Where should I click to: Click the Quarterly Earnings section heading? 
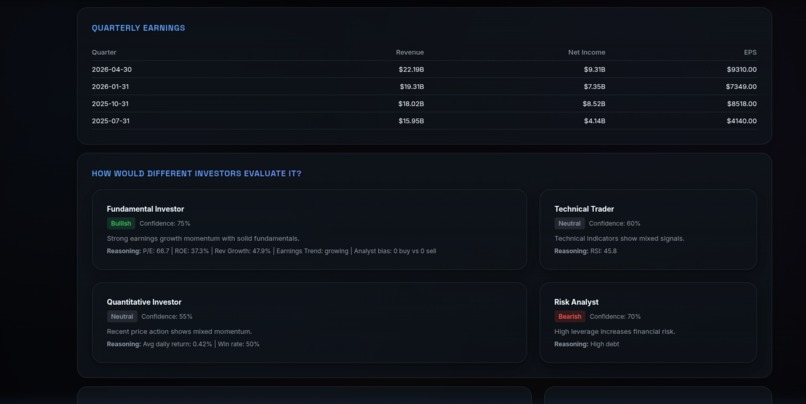tap(138, 28)
